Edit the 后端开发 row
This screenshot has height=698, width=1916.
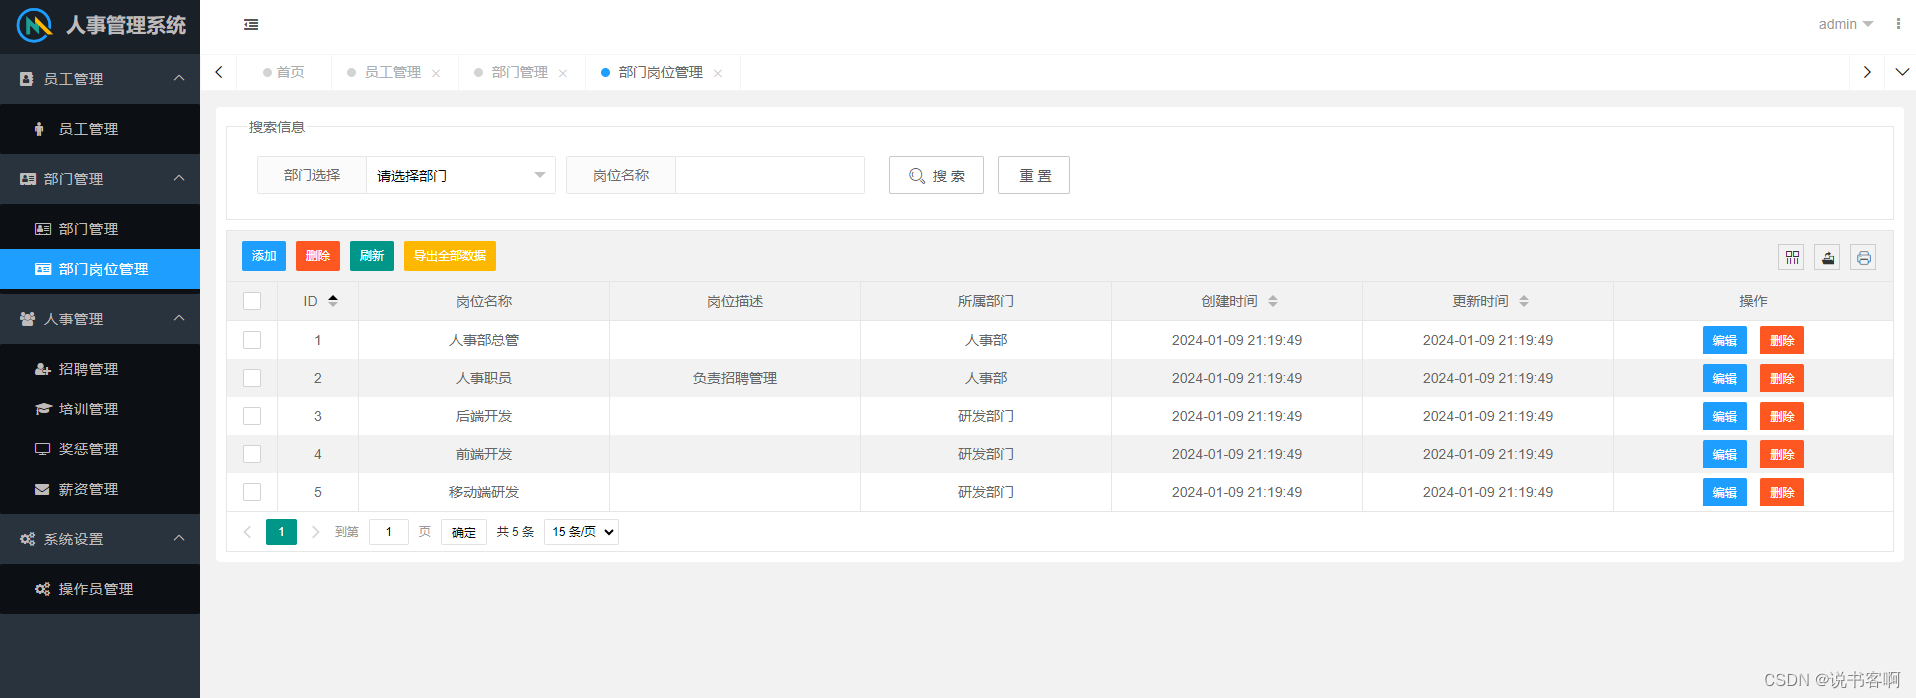(1725, 416)
